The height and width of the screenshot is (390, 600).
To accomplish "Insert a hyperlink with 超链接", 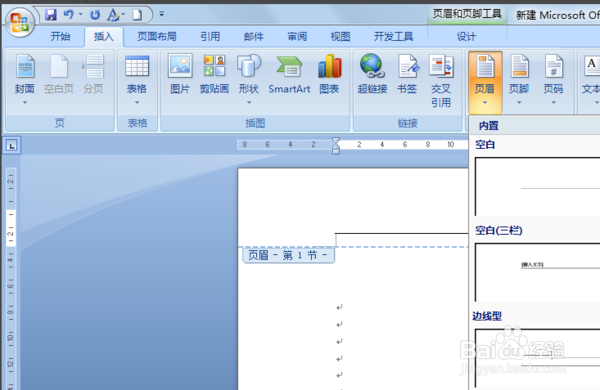I will (372, 75).
